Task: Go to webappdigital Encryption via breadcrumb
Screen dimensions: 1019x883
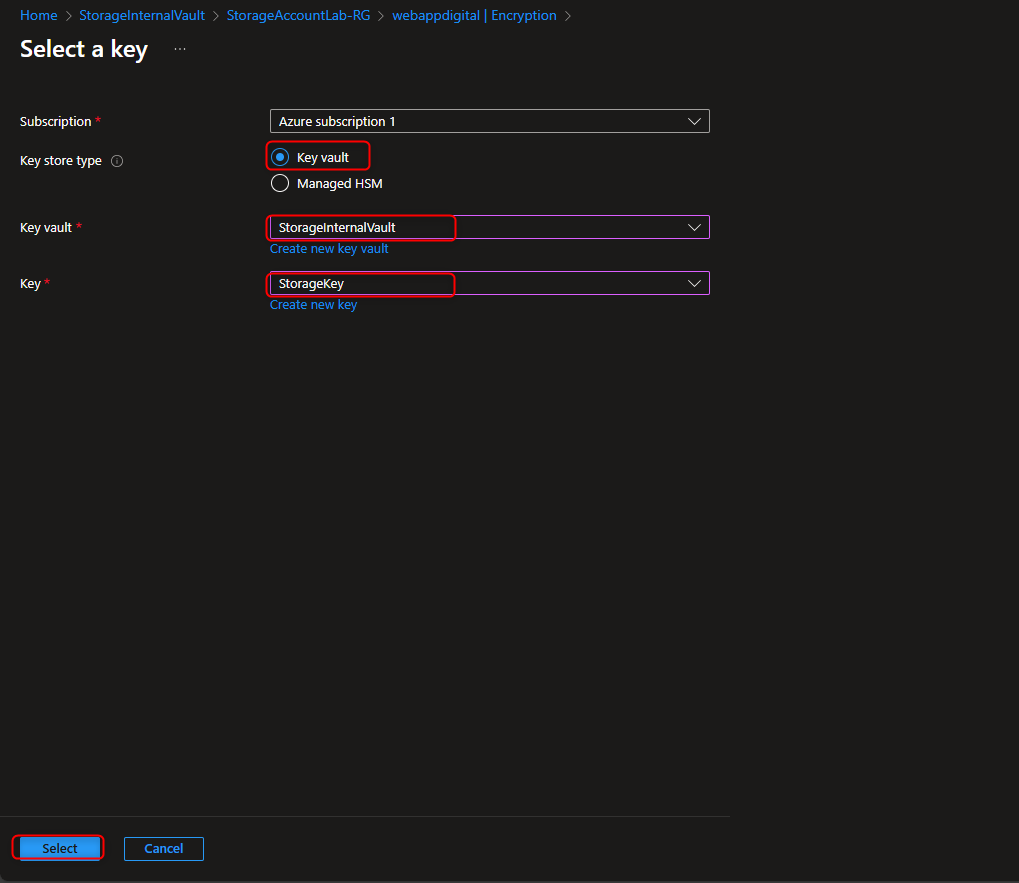Action: pos(474,15)
